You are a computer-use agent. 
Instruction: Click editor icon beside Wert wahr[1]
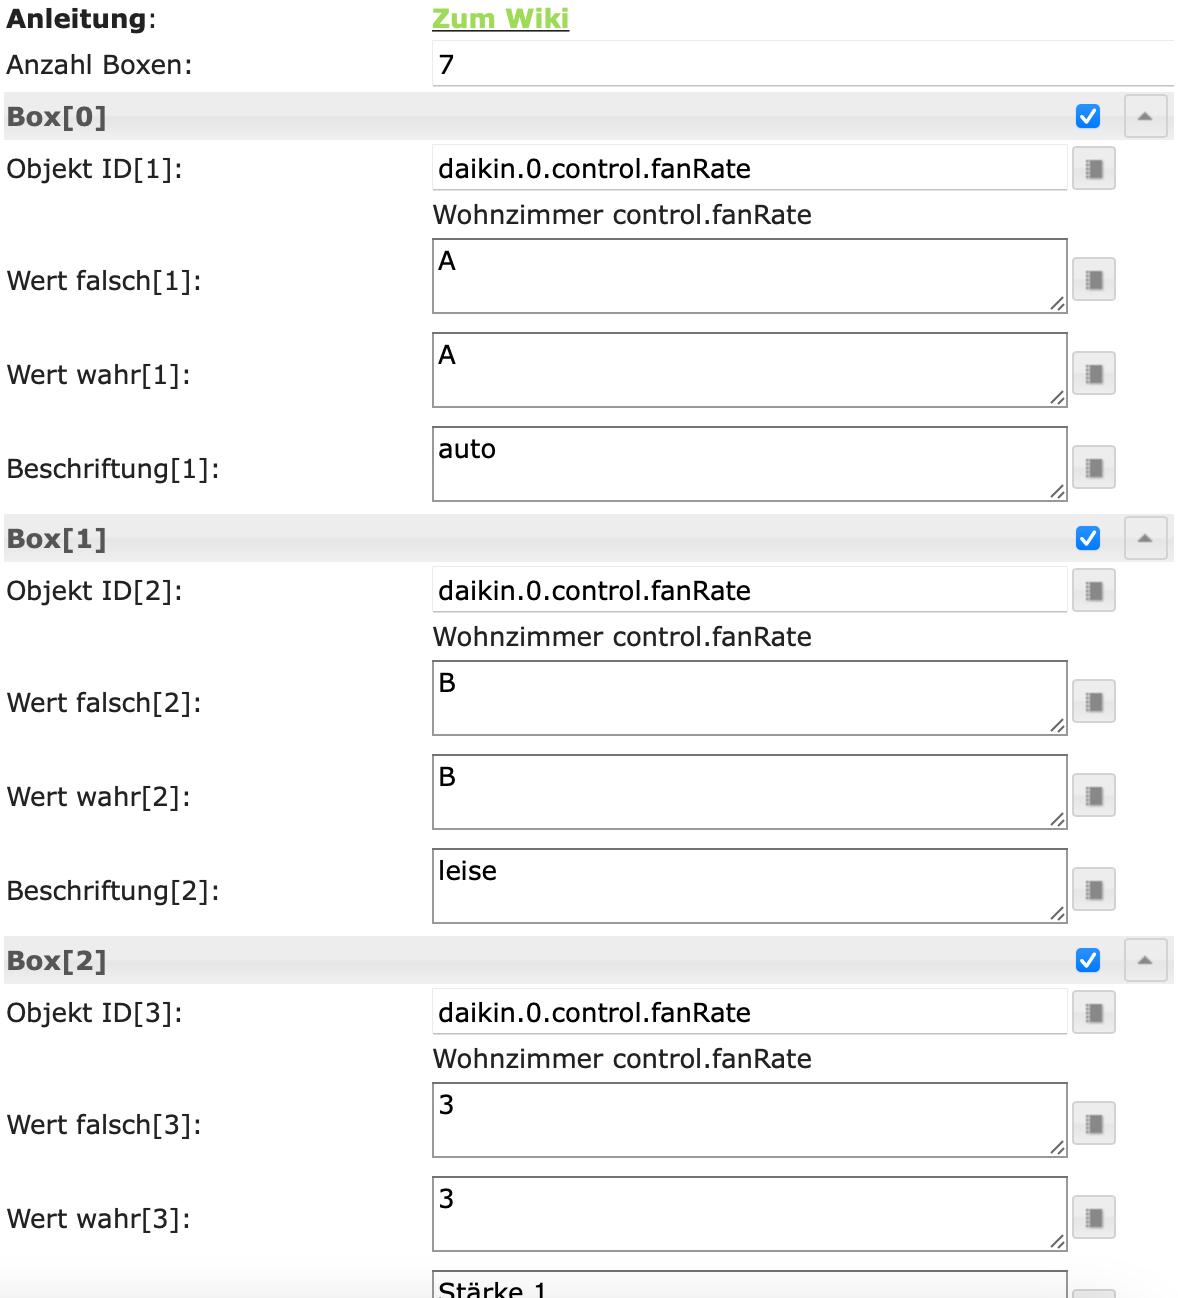click(x=1094, y=374)
